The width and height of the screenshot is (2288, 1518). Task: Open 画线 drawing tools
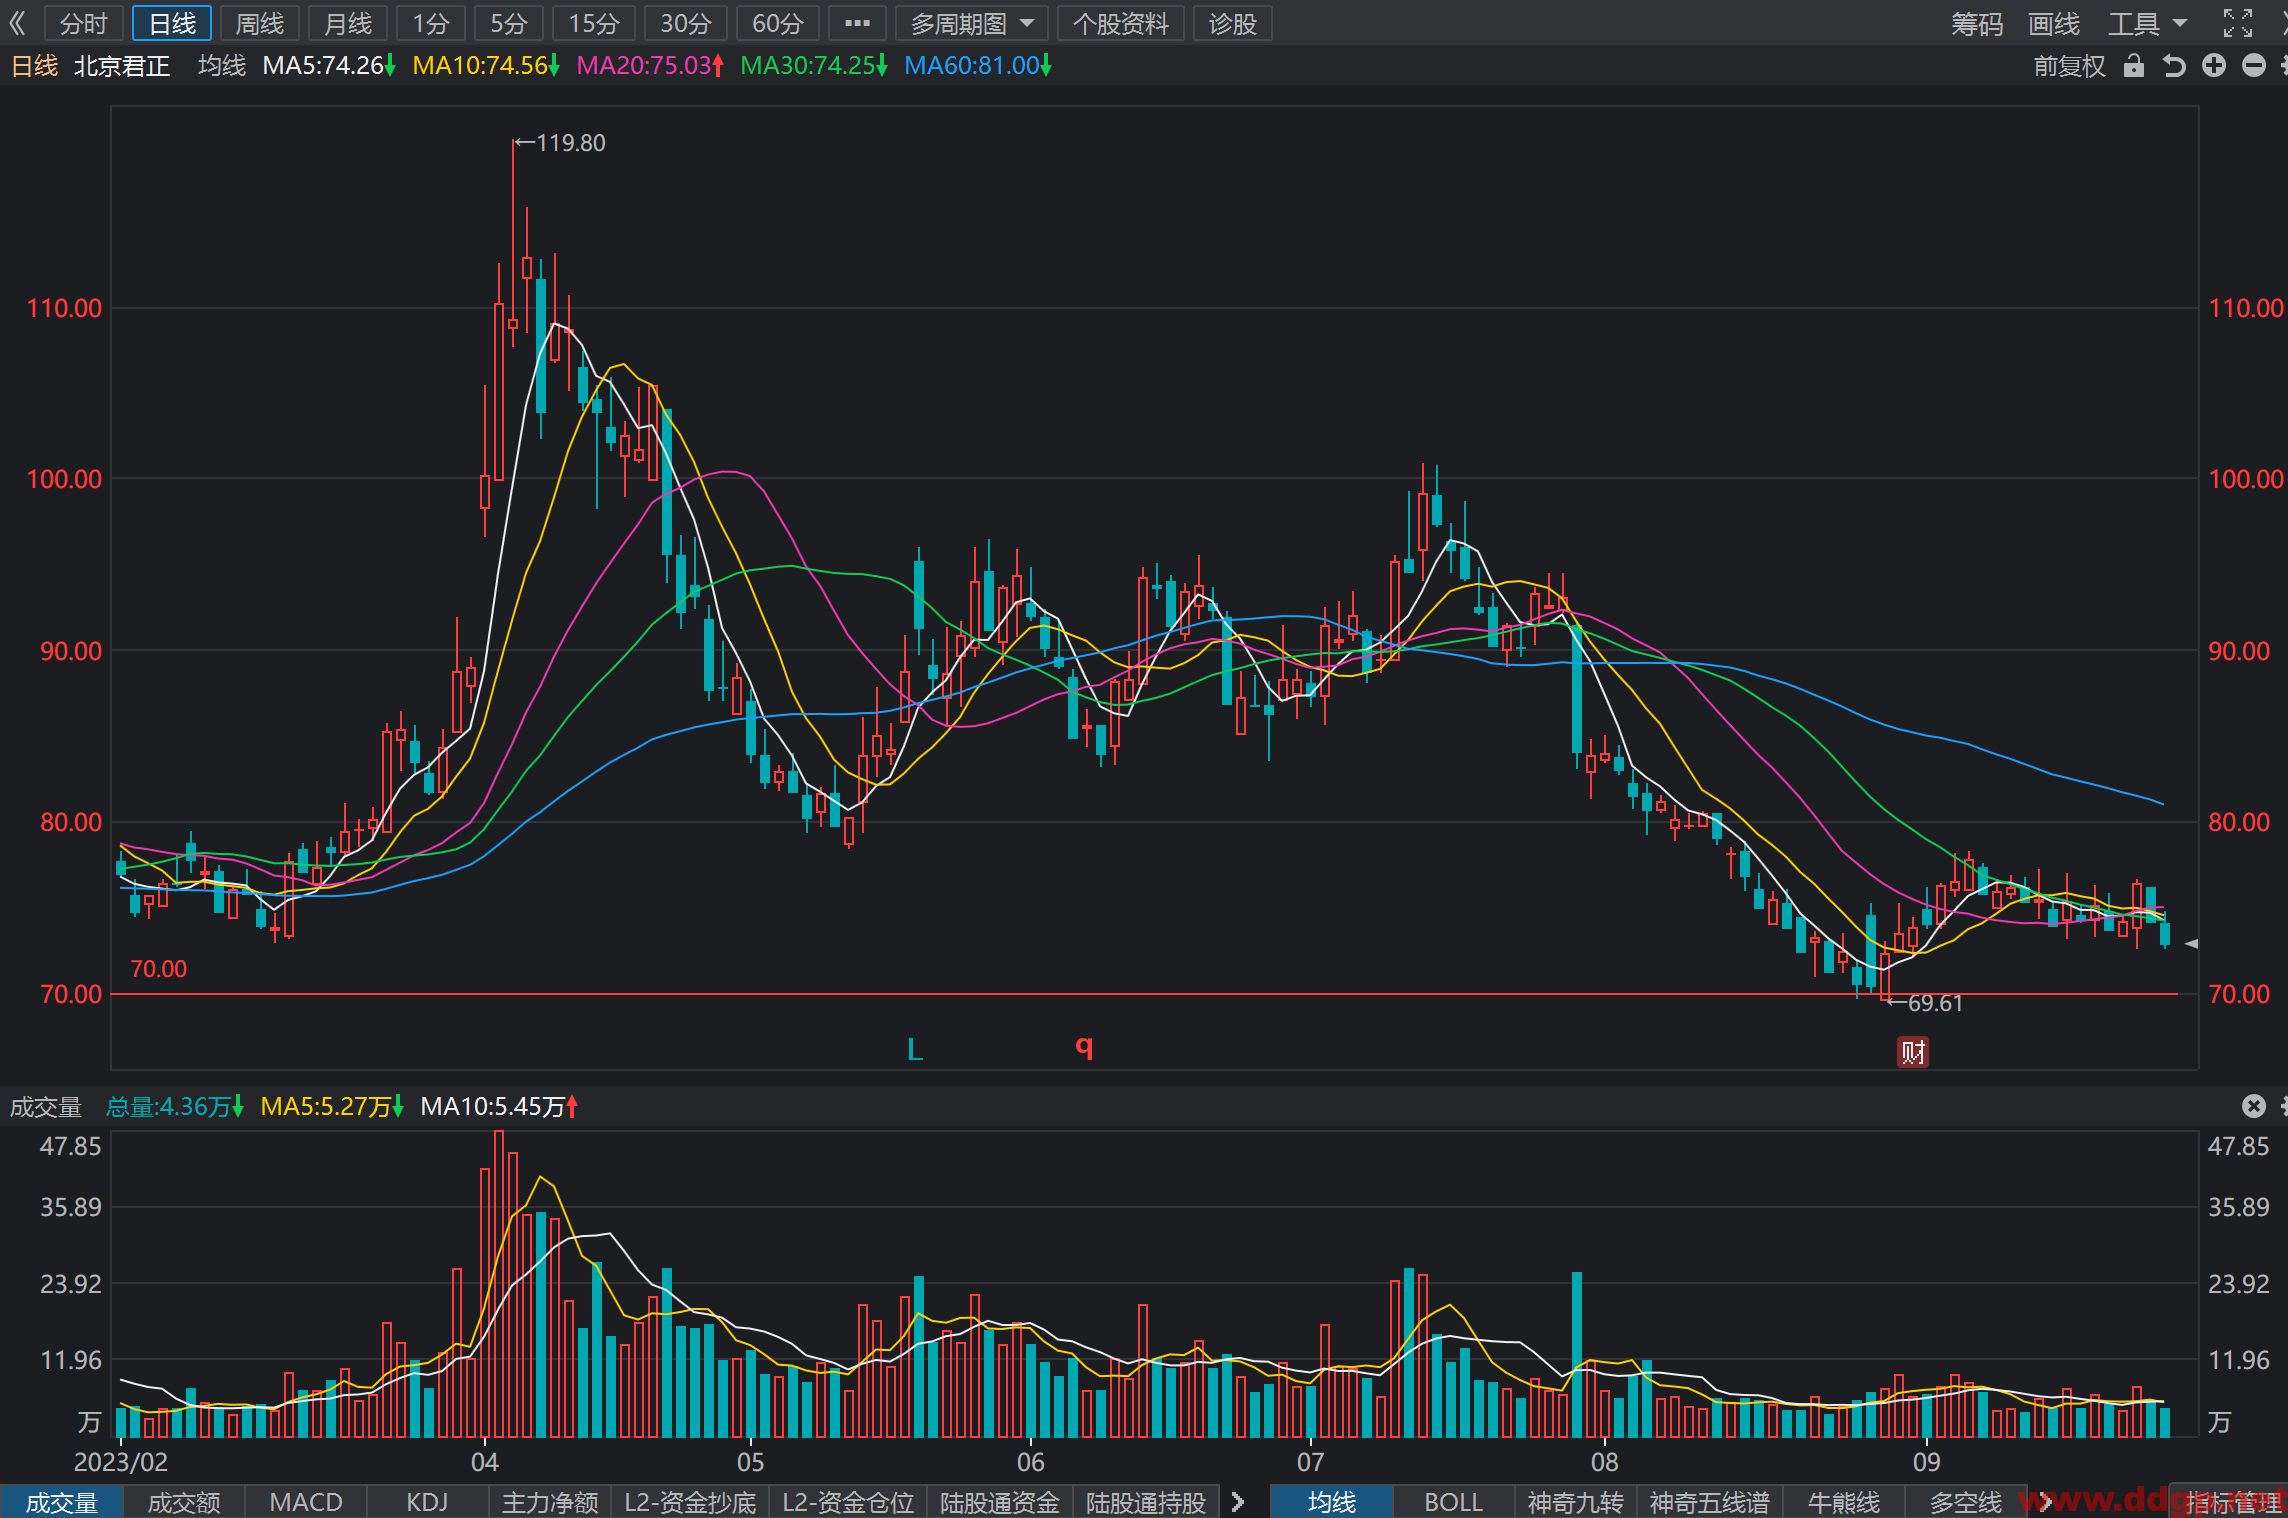pos(2054,23)
